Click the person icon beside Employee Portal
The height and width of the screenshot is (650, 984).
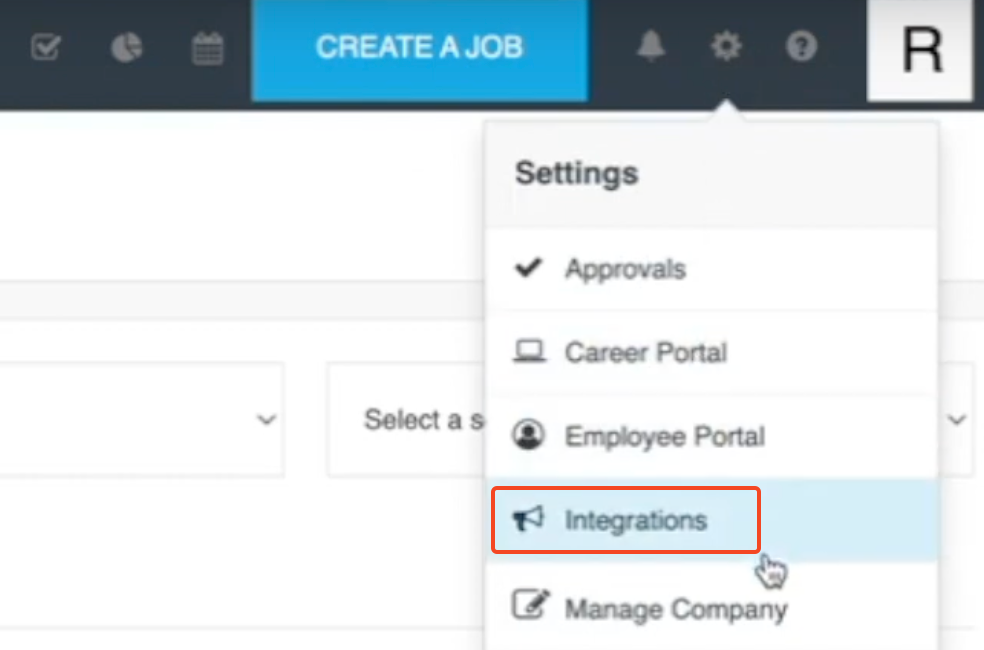(528, 436)
